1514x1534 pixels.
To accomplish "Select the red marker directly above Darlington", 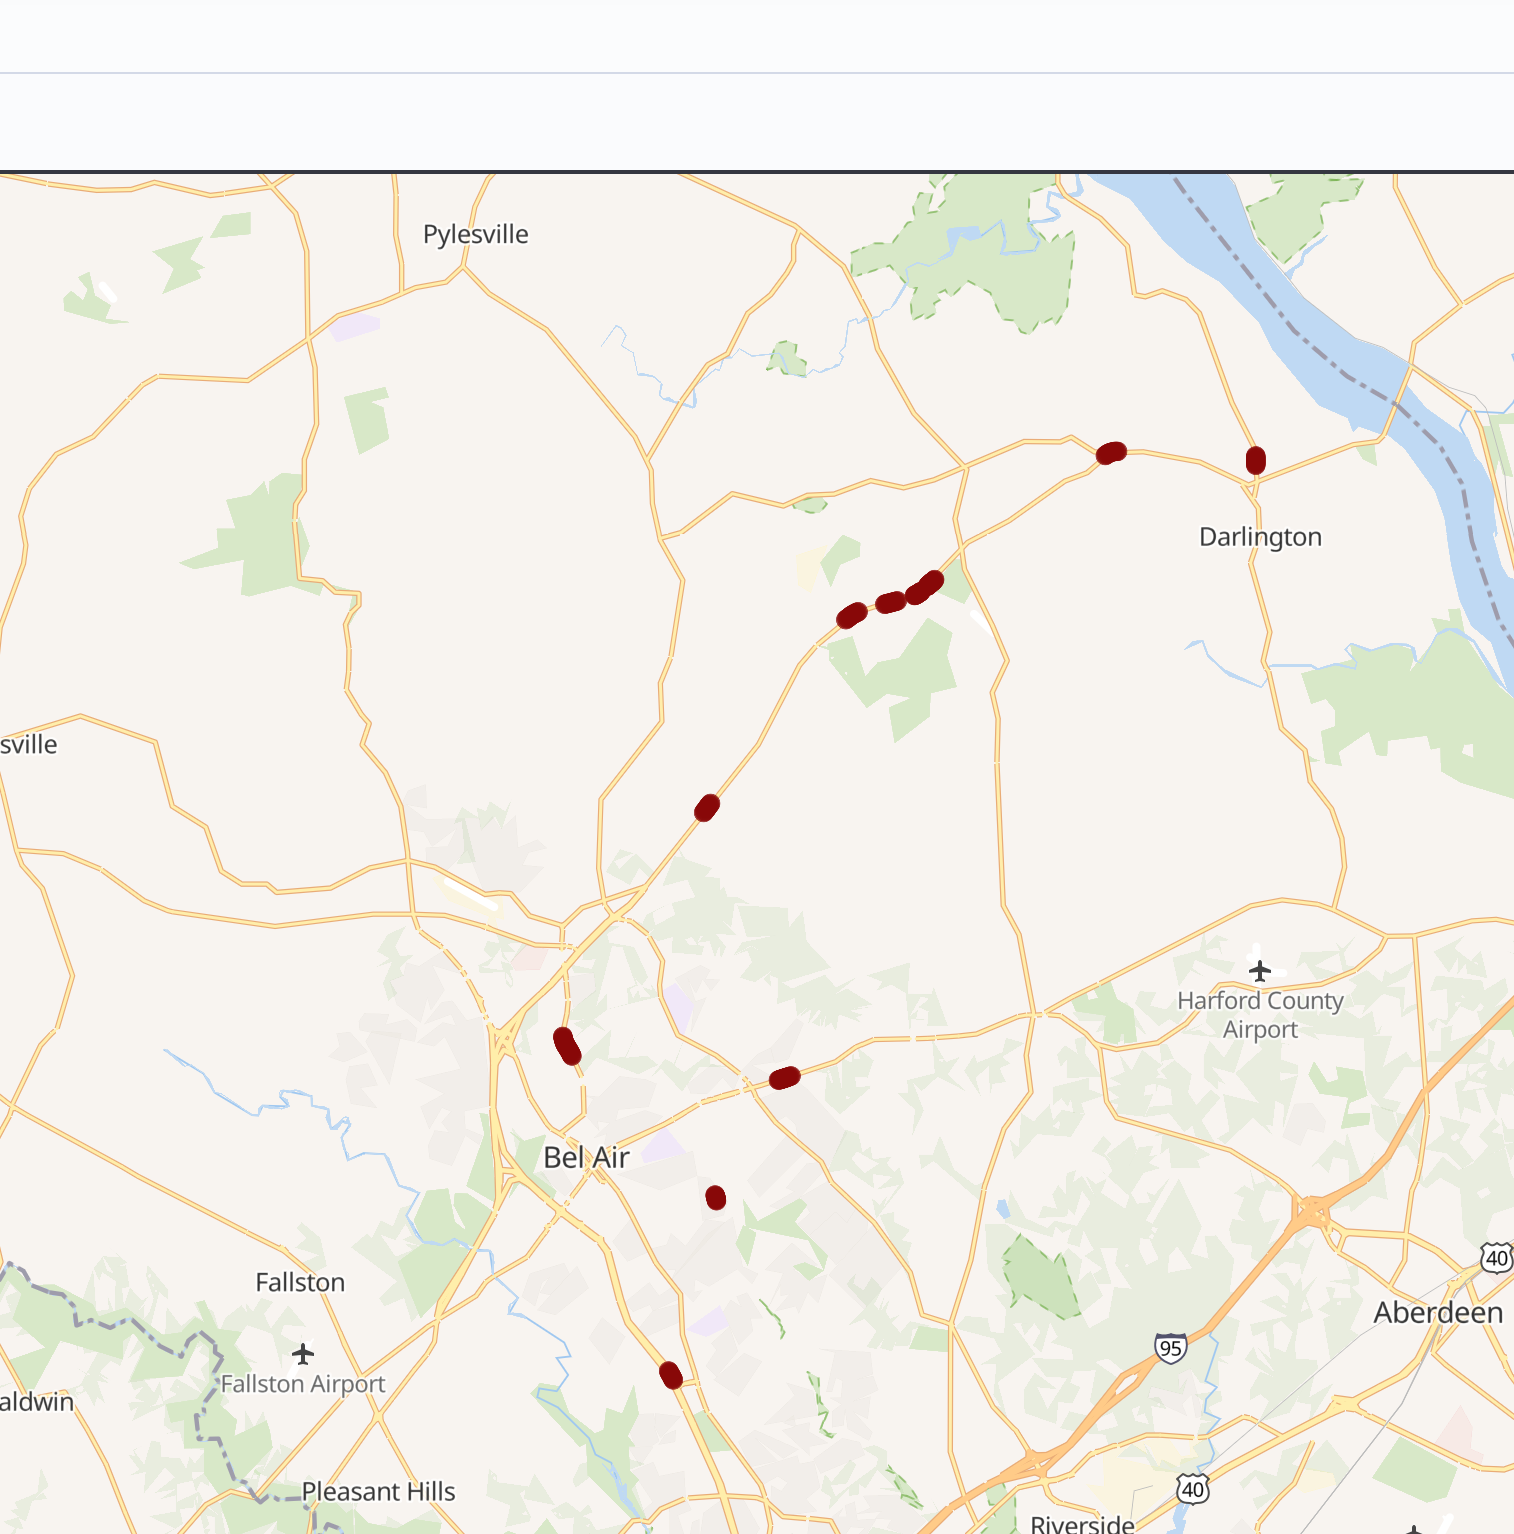I will tap(1256, 460).
